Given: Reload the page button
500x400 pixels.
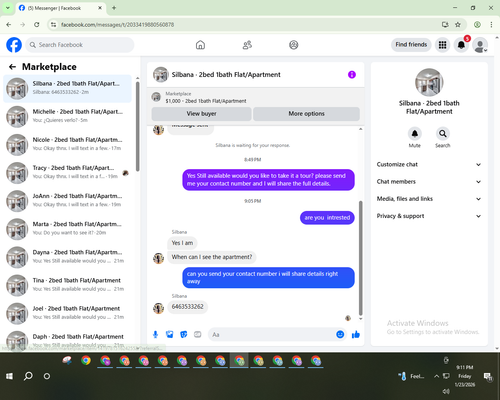Looking at the screenshot, I should click(x=37, y=25).
